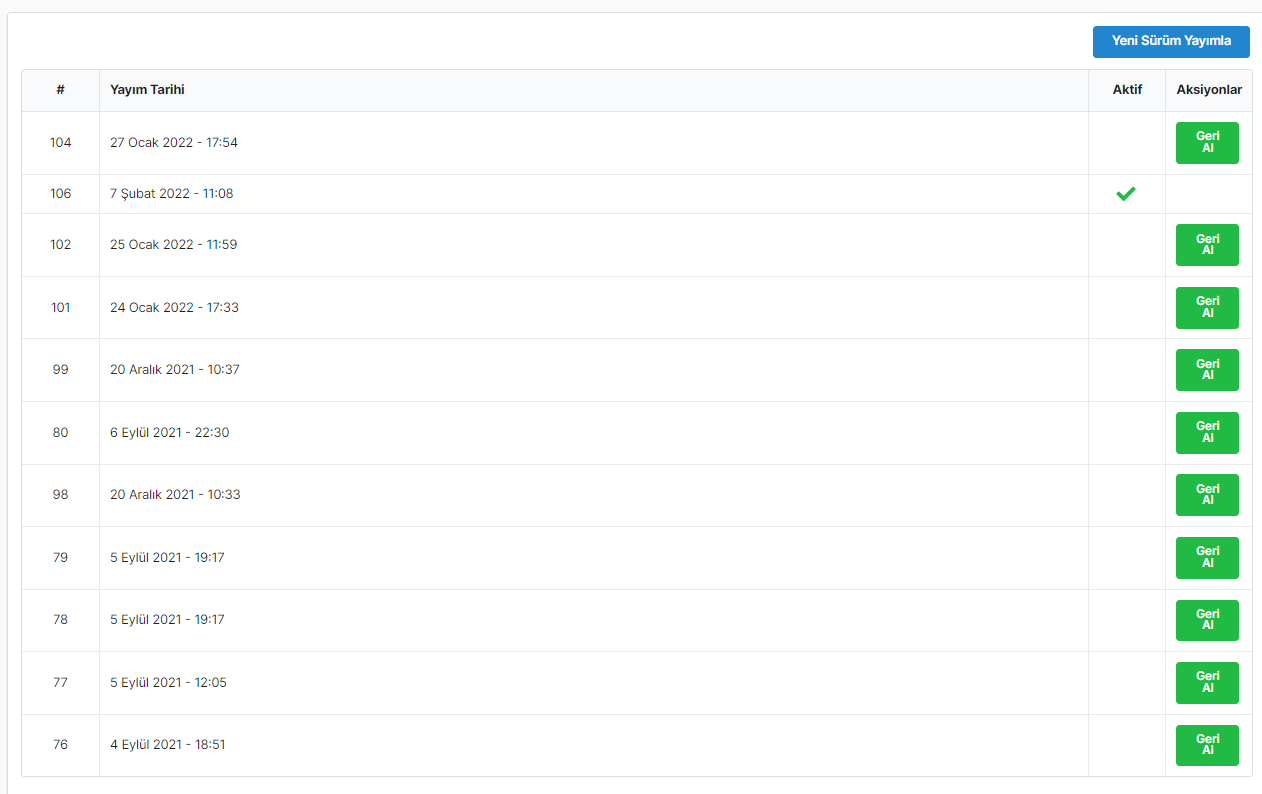Click Geri Al next to version 80
This screenshot has width=1262, height=794.
pyautogui.click(x=1207, y=433)
